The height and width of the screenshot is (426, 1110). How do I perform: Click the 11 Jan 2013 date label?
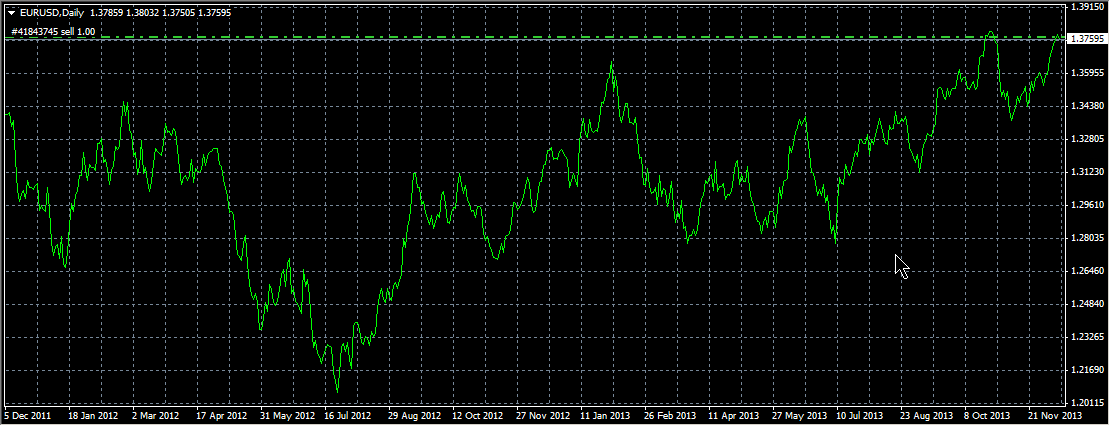(606, 415)
